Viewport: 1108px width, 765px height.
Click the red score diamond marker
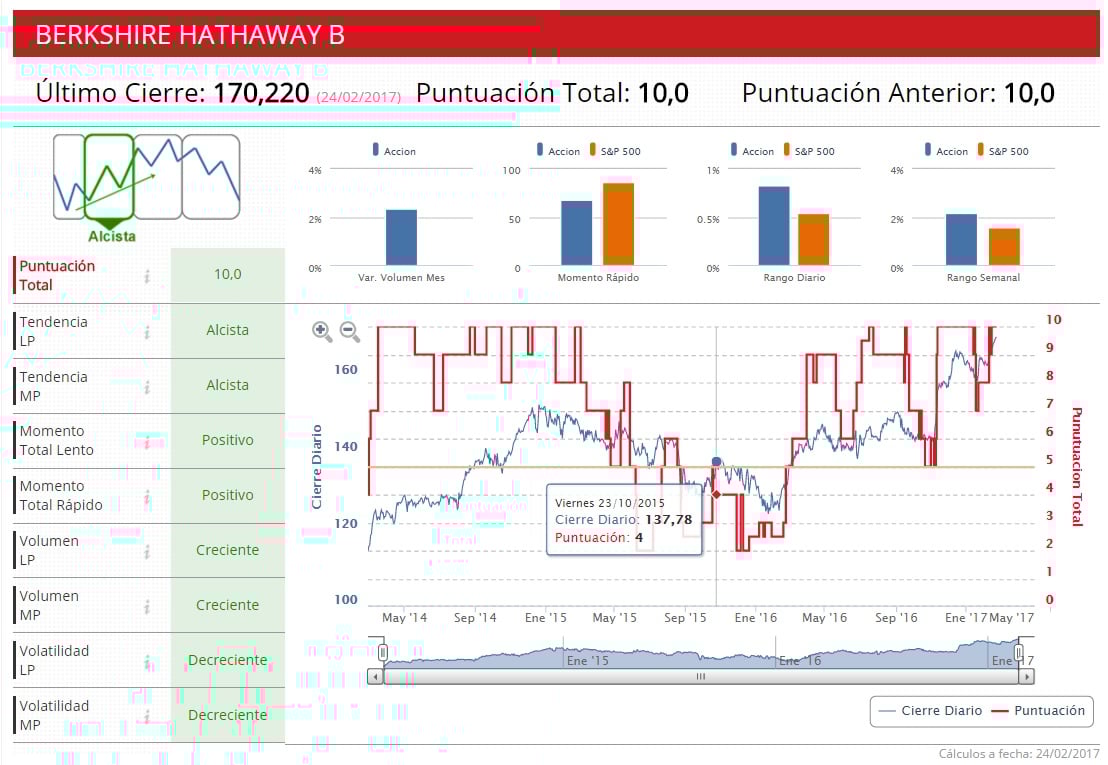point(717,494)
